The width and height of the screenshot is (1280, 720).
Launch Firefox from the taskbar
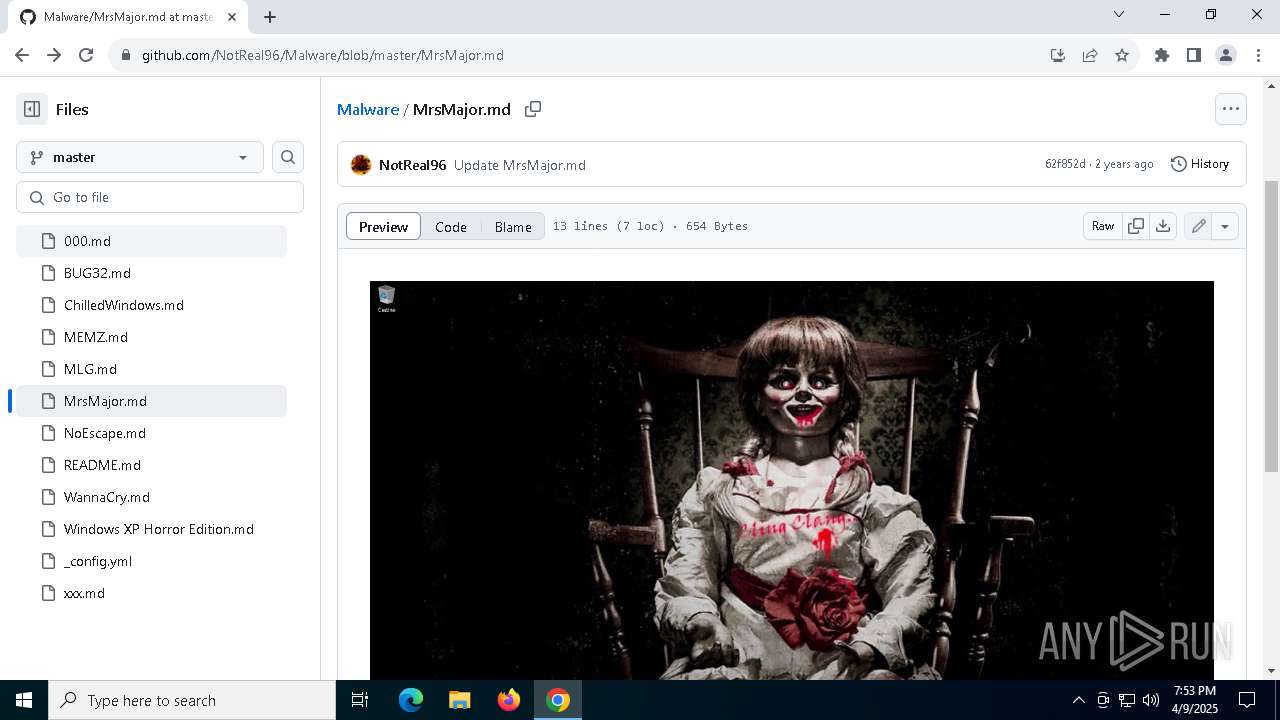click(509, 700)
